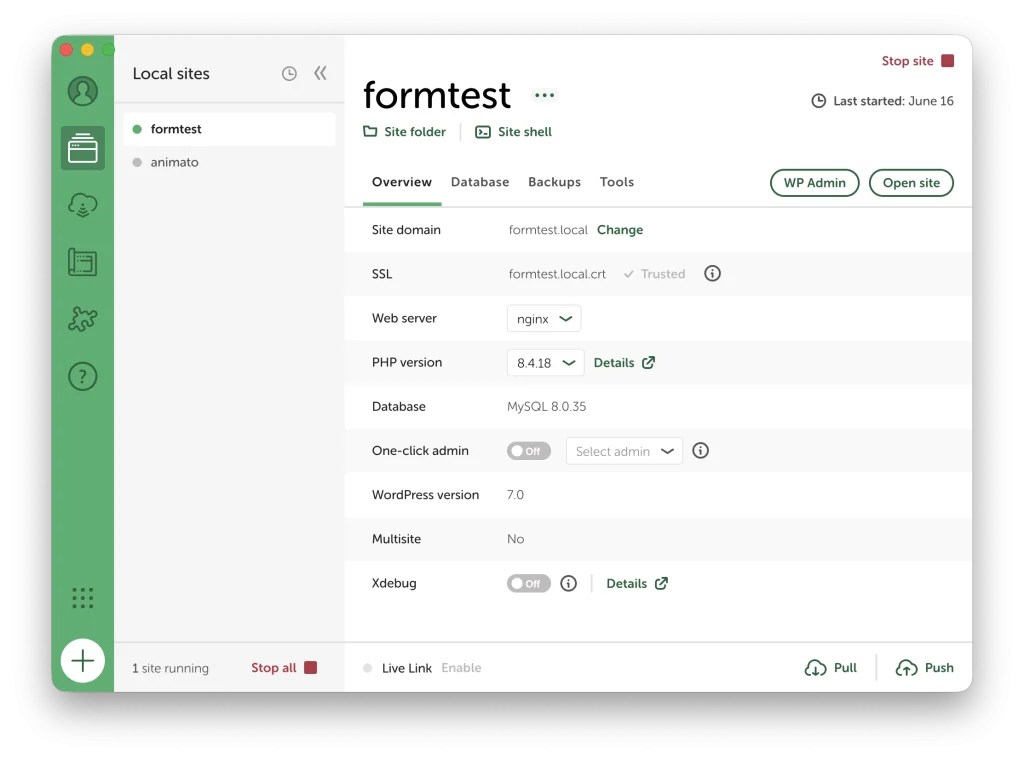Open the account avatar icon

coord(83,91)
